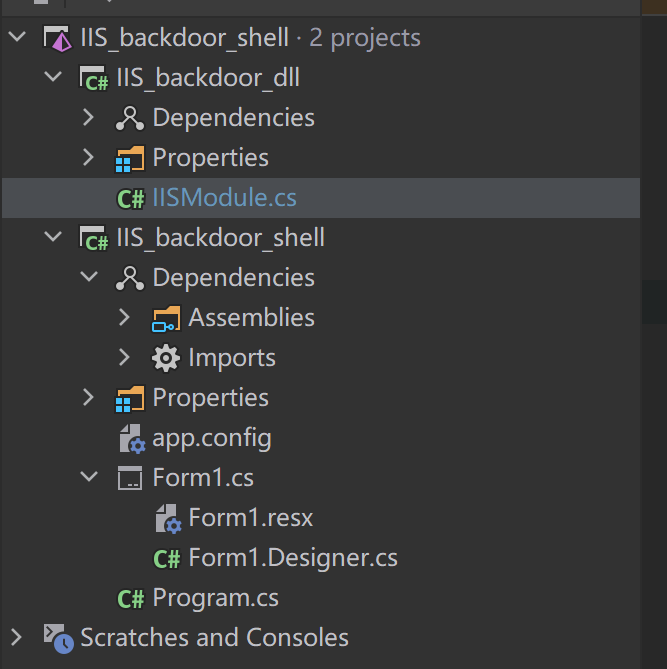667x669 pixels.
Task: Collapse the IIS_backdoor_dll project node
Action: coord(53,77)
